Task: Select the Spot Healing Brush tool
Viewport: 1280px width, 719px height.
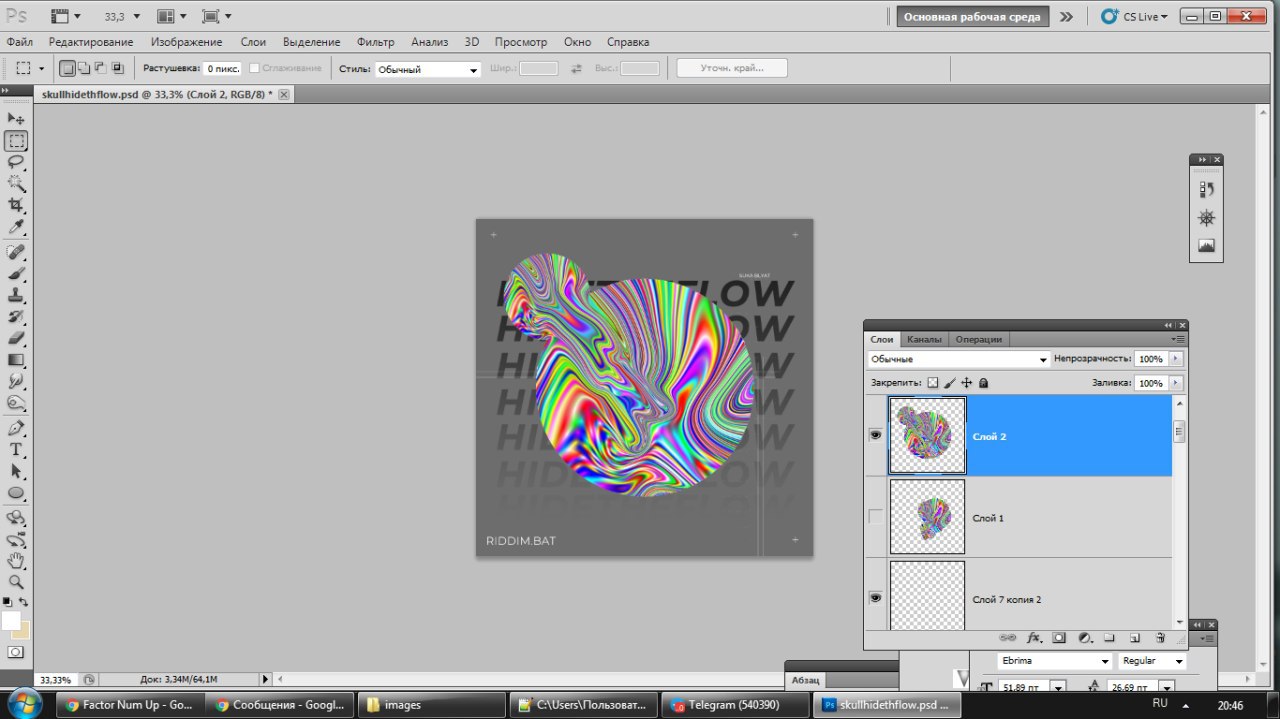Action: point(16,252)
